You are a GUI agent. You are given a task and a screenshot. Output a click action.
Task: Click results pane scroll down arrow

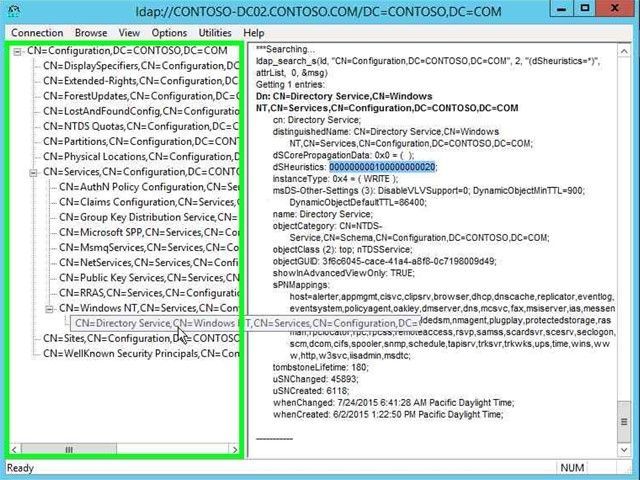point(624,449)
